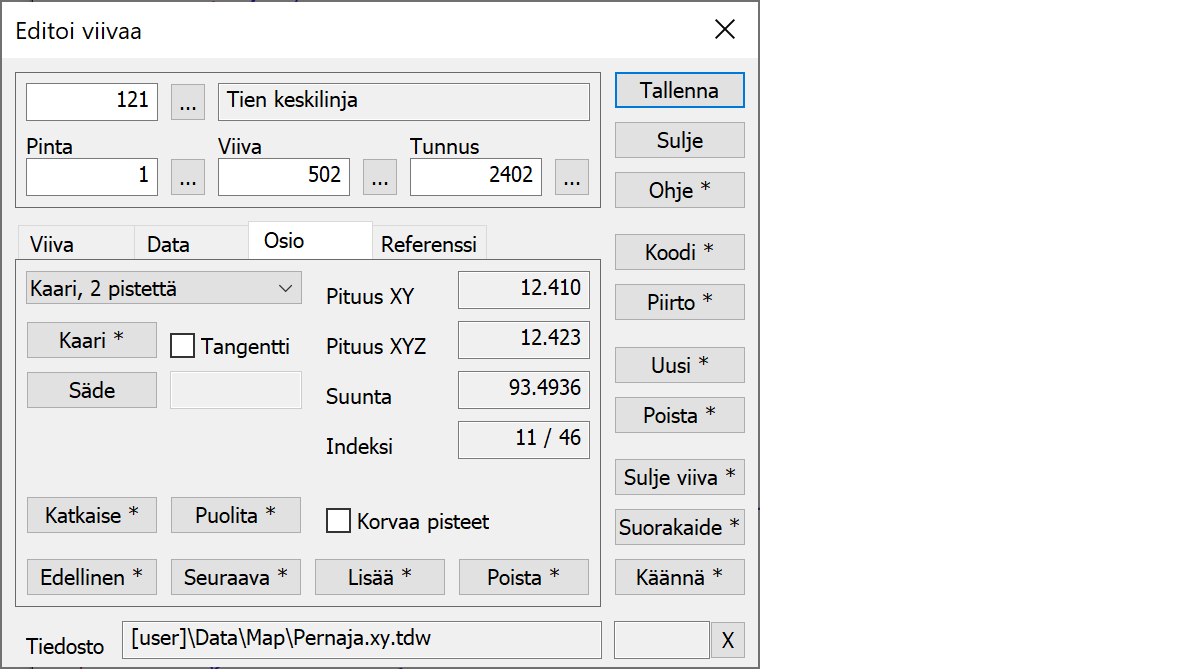The image size is (1200, 669).
Task: Enable the Tangentti checkbox
Action: [x=183, y=346]
